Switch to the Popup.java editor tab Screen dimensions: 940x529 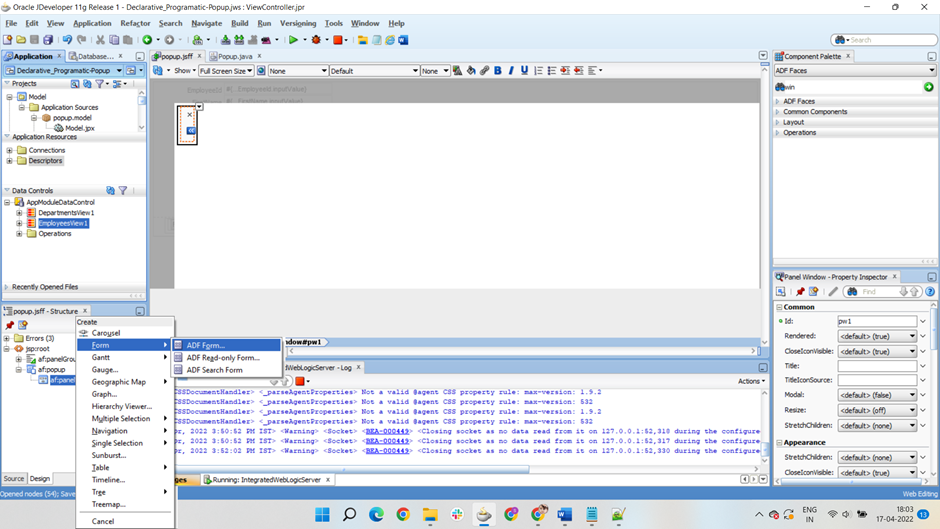pos(234,56)
